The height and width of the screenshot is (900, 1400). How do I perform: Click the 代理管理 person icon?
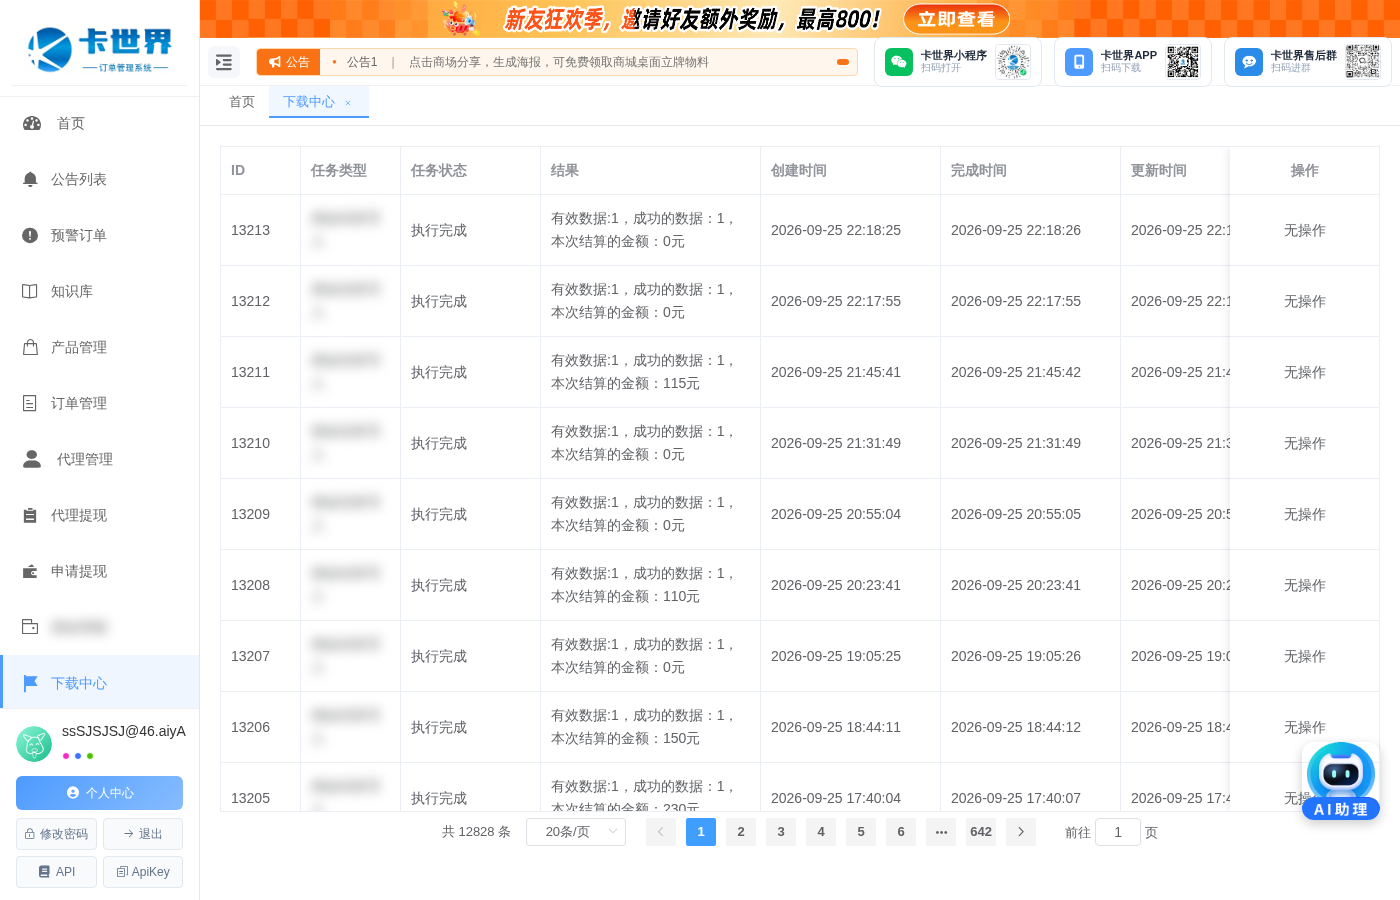click(x=32, y=459)
